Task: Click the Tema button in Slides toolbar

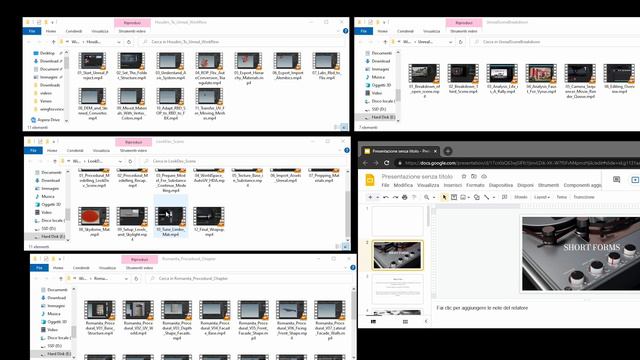Action: 562,197
